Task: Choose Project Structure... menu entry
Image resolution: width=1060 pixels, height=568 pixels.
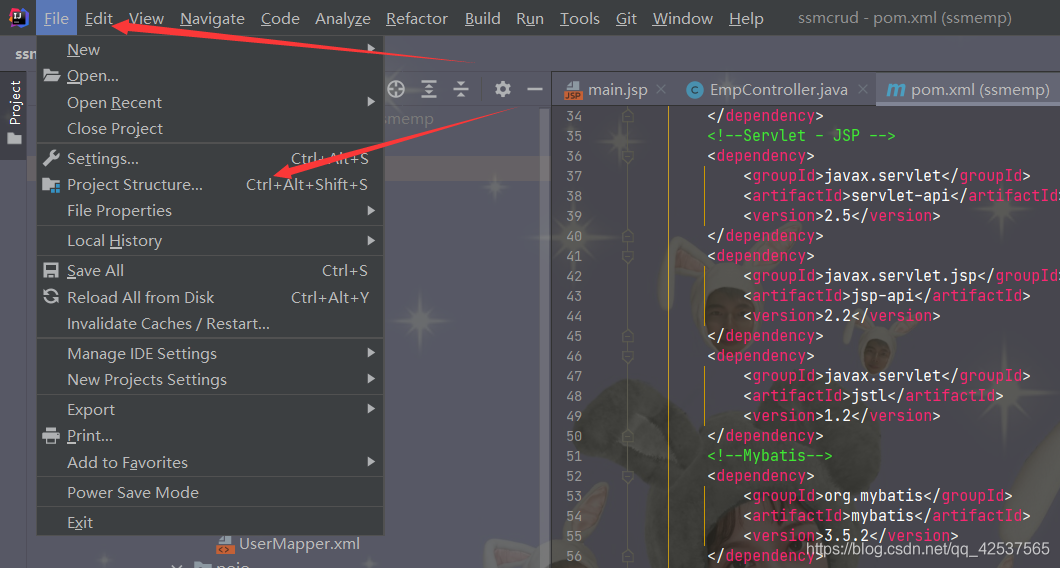Action: click(210, 185)
